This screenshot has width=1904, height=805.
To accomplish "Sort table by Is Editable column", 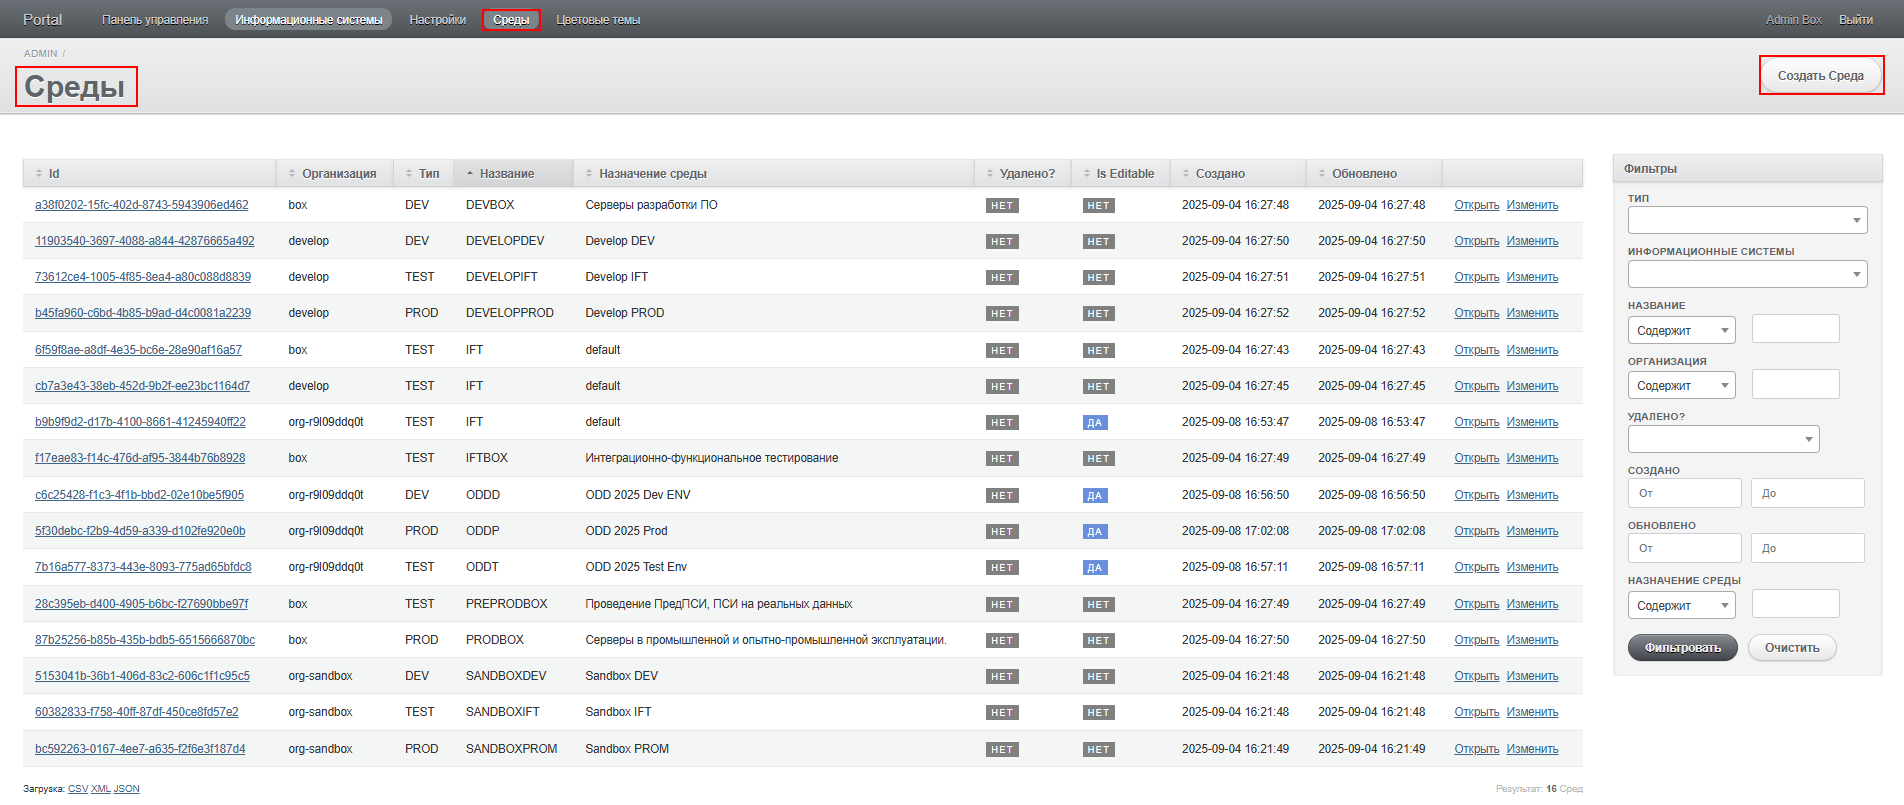I will [x=1125, y=173].
